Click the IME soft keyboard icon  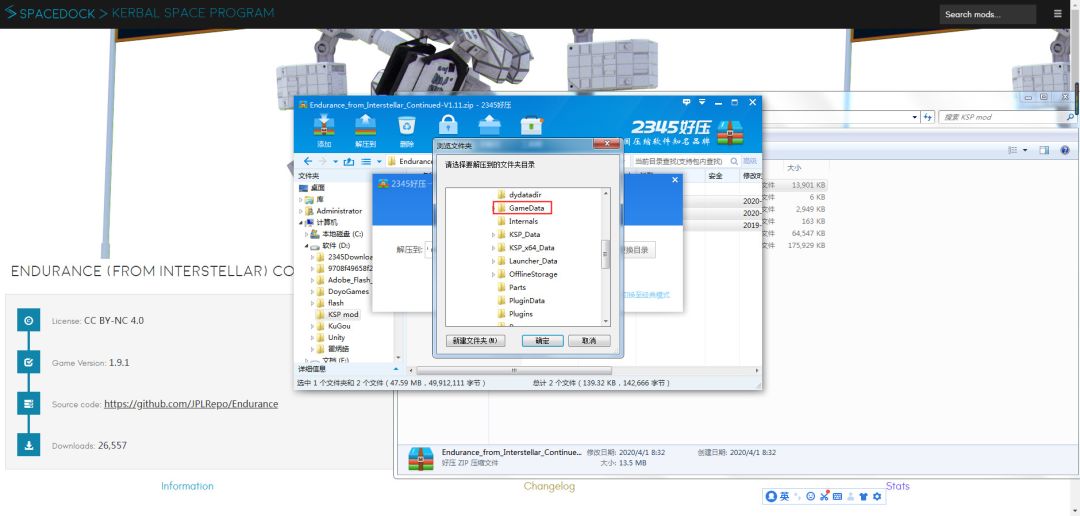pos(837,496)
